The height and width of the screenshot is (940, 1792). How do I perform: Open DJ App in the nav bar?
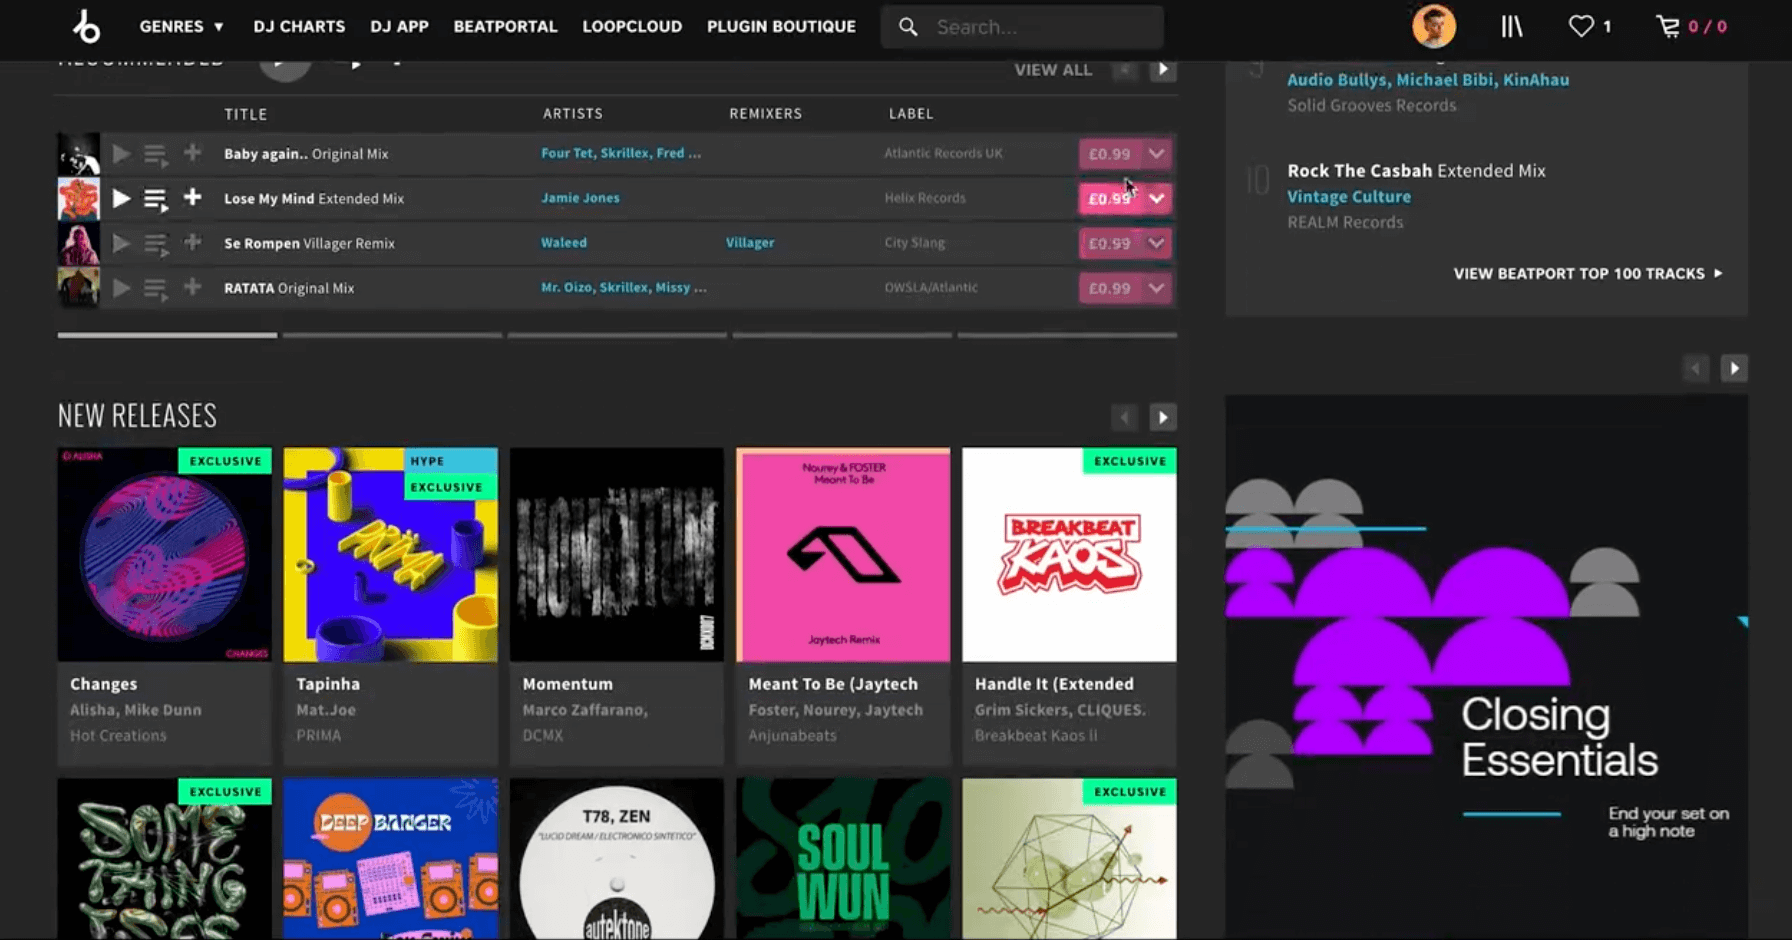point(399,26)
